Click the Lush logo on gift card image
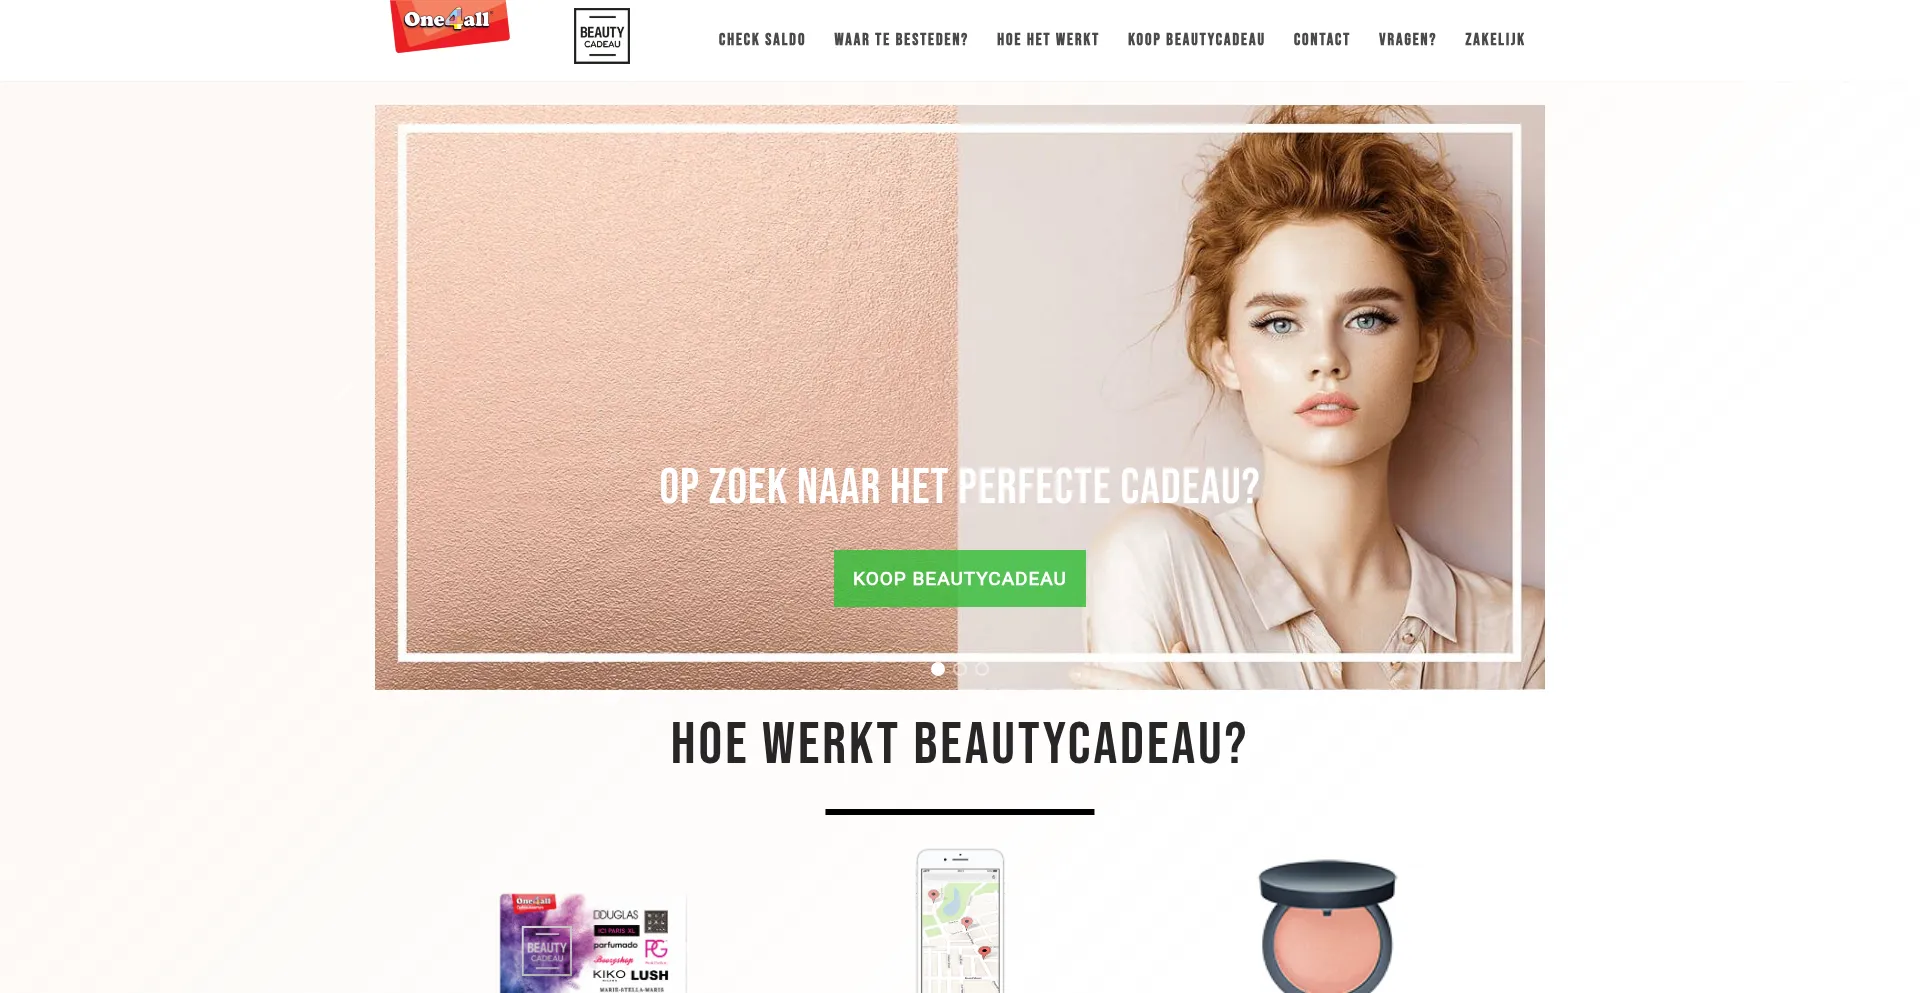This screenshot has width=1920, height=993. [x=649, y=975]
